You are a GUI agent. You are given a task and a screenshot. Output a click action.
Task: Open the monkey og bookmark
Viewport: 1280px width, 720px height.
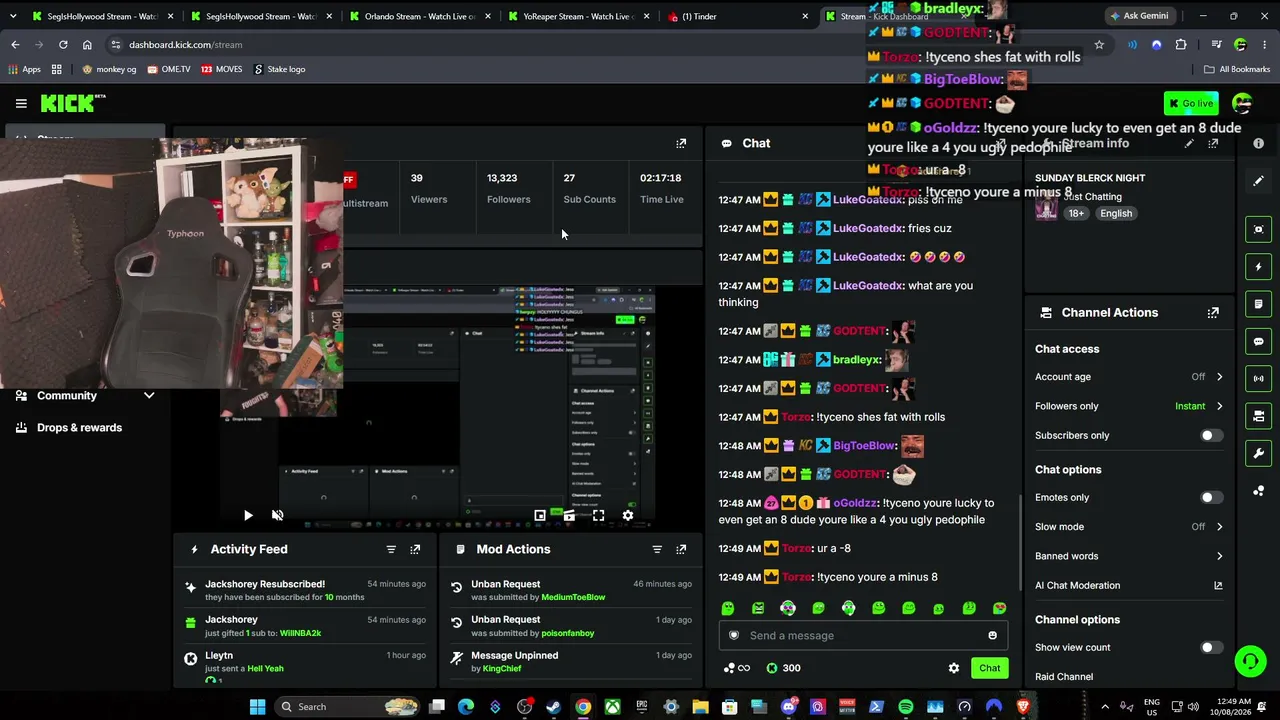(109, 69)
